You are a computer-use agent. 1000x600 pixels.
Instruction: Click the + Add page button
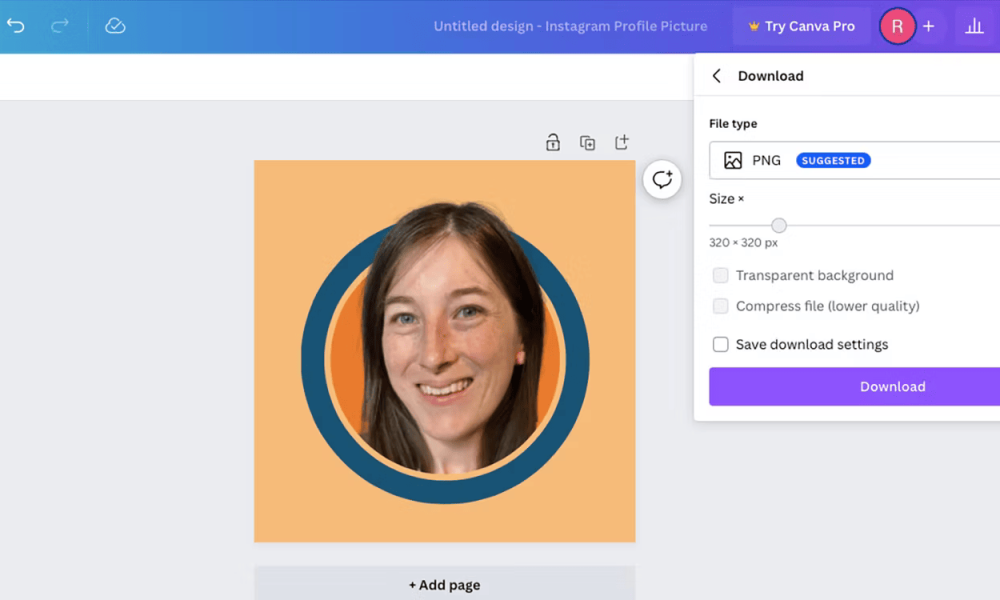(445, 585)
